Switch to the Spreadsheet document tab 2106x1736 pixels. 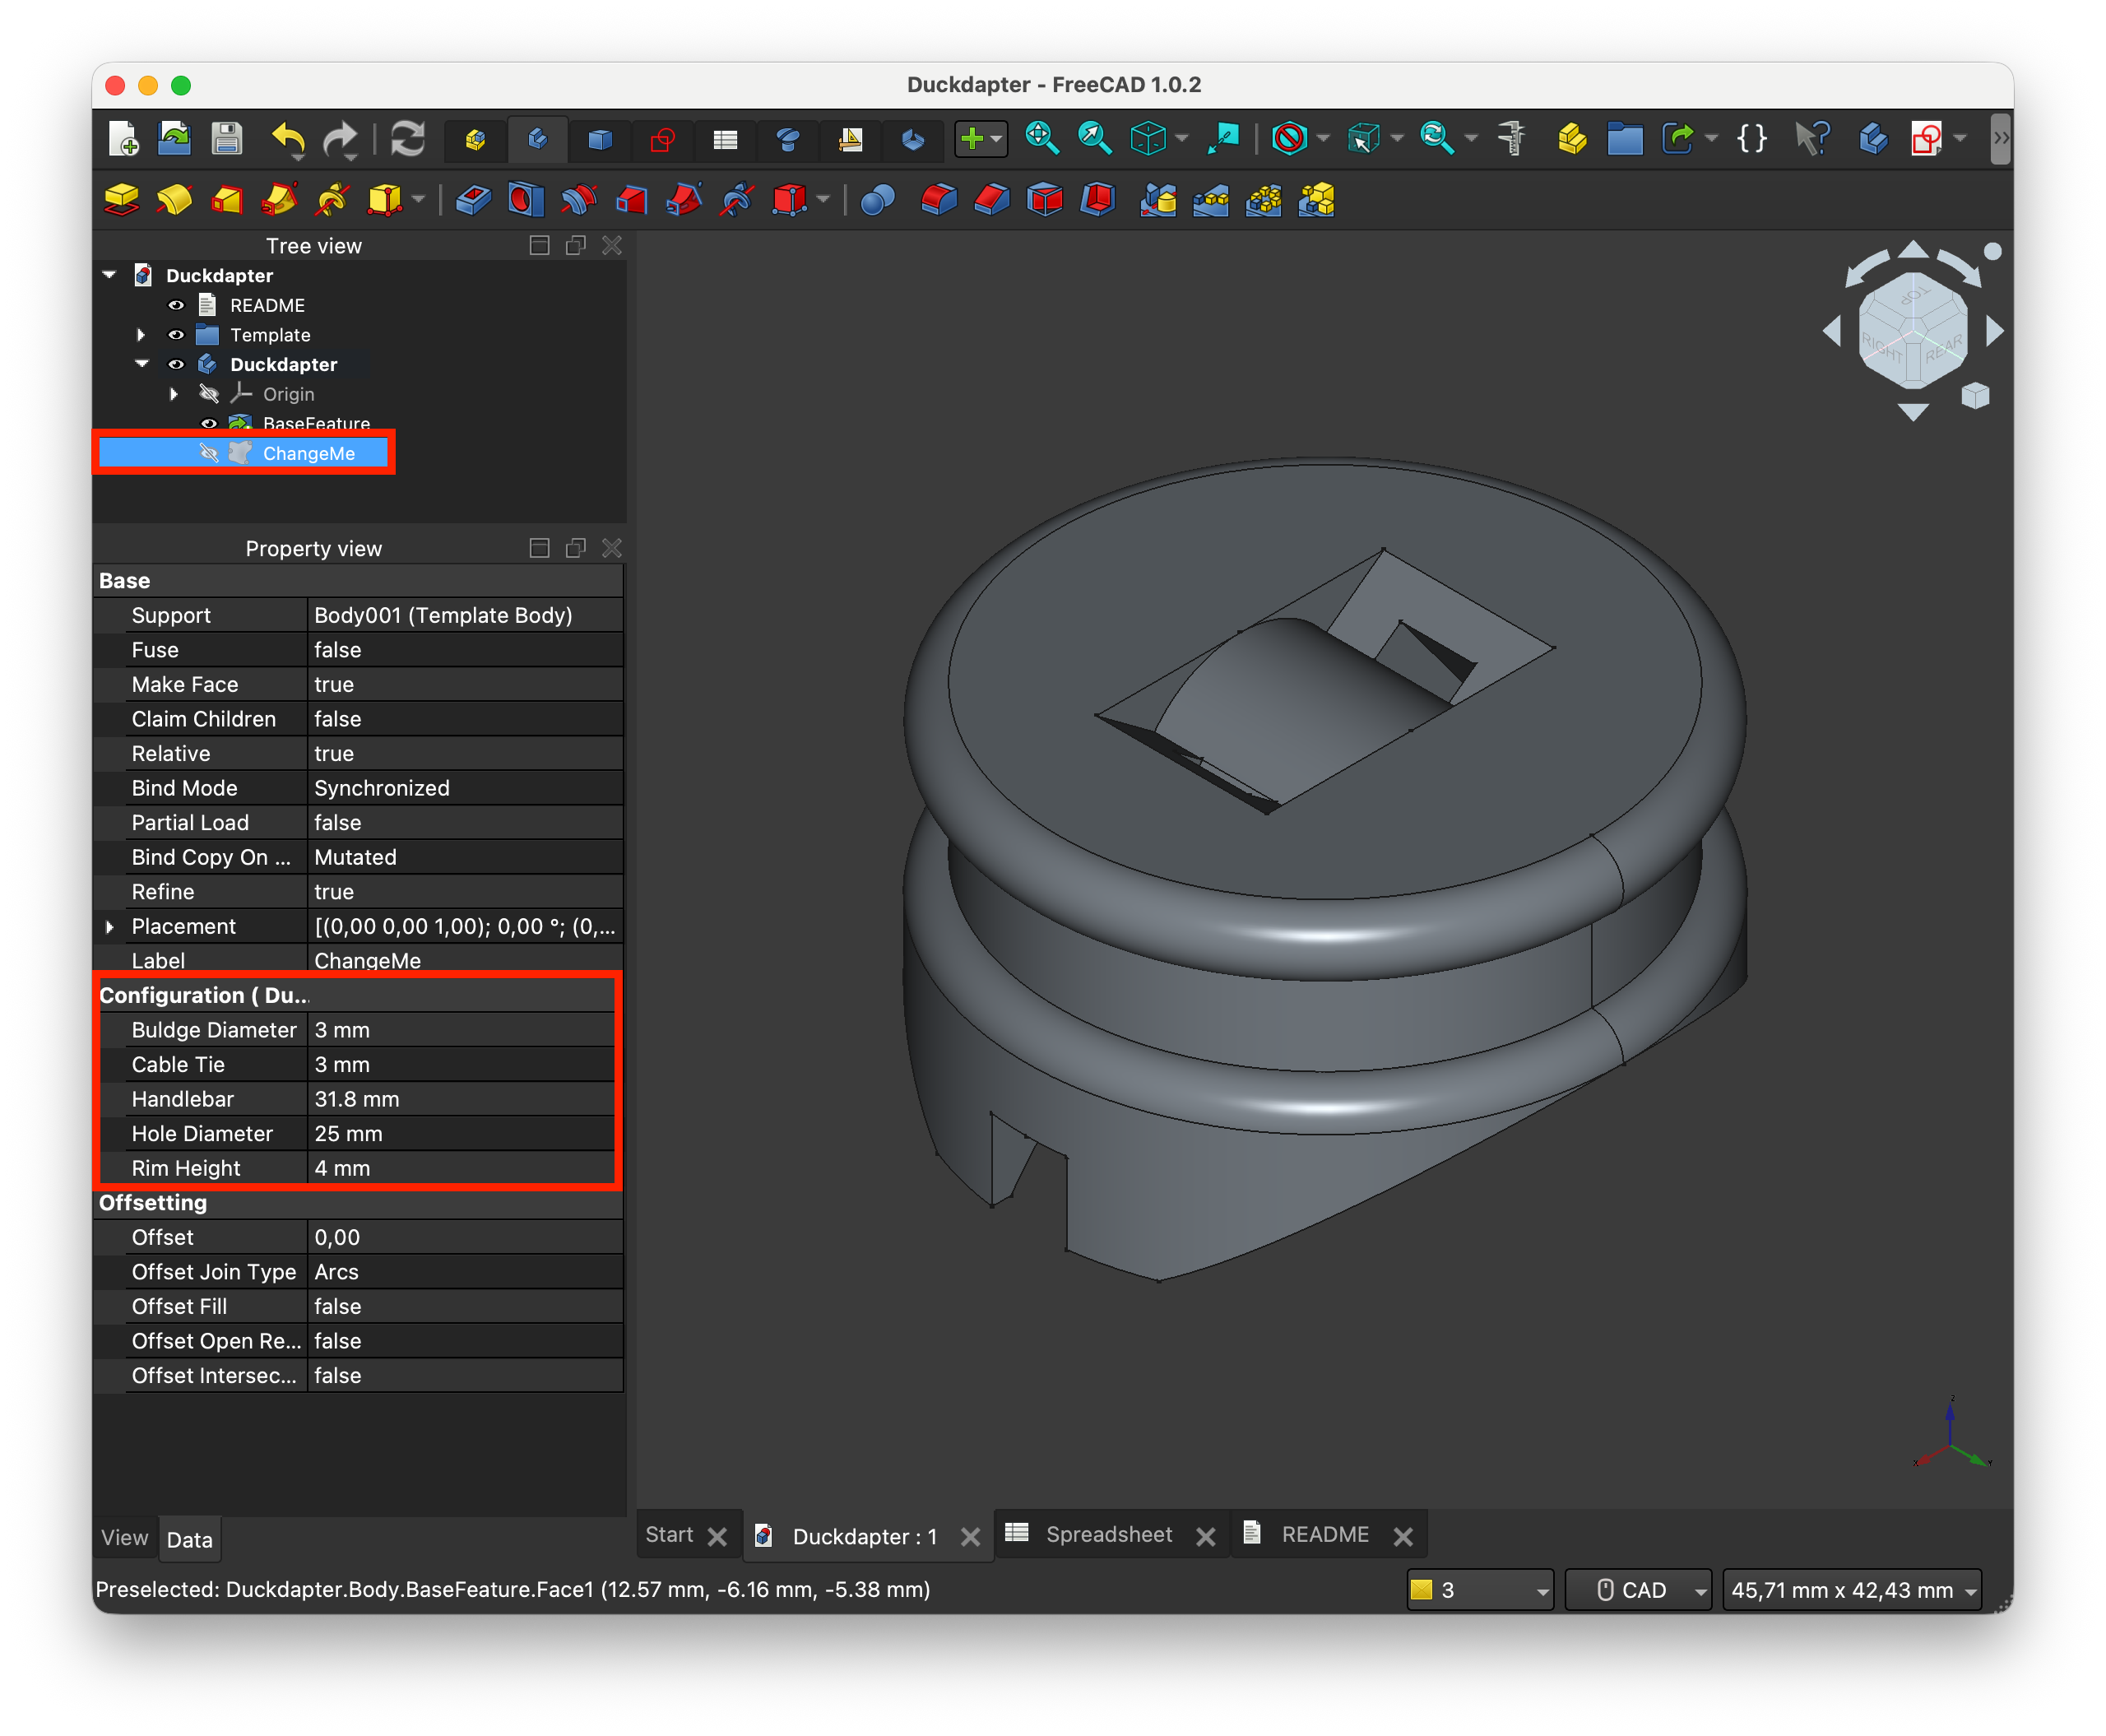coord(1107,1534)
